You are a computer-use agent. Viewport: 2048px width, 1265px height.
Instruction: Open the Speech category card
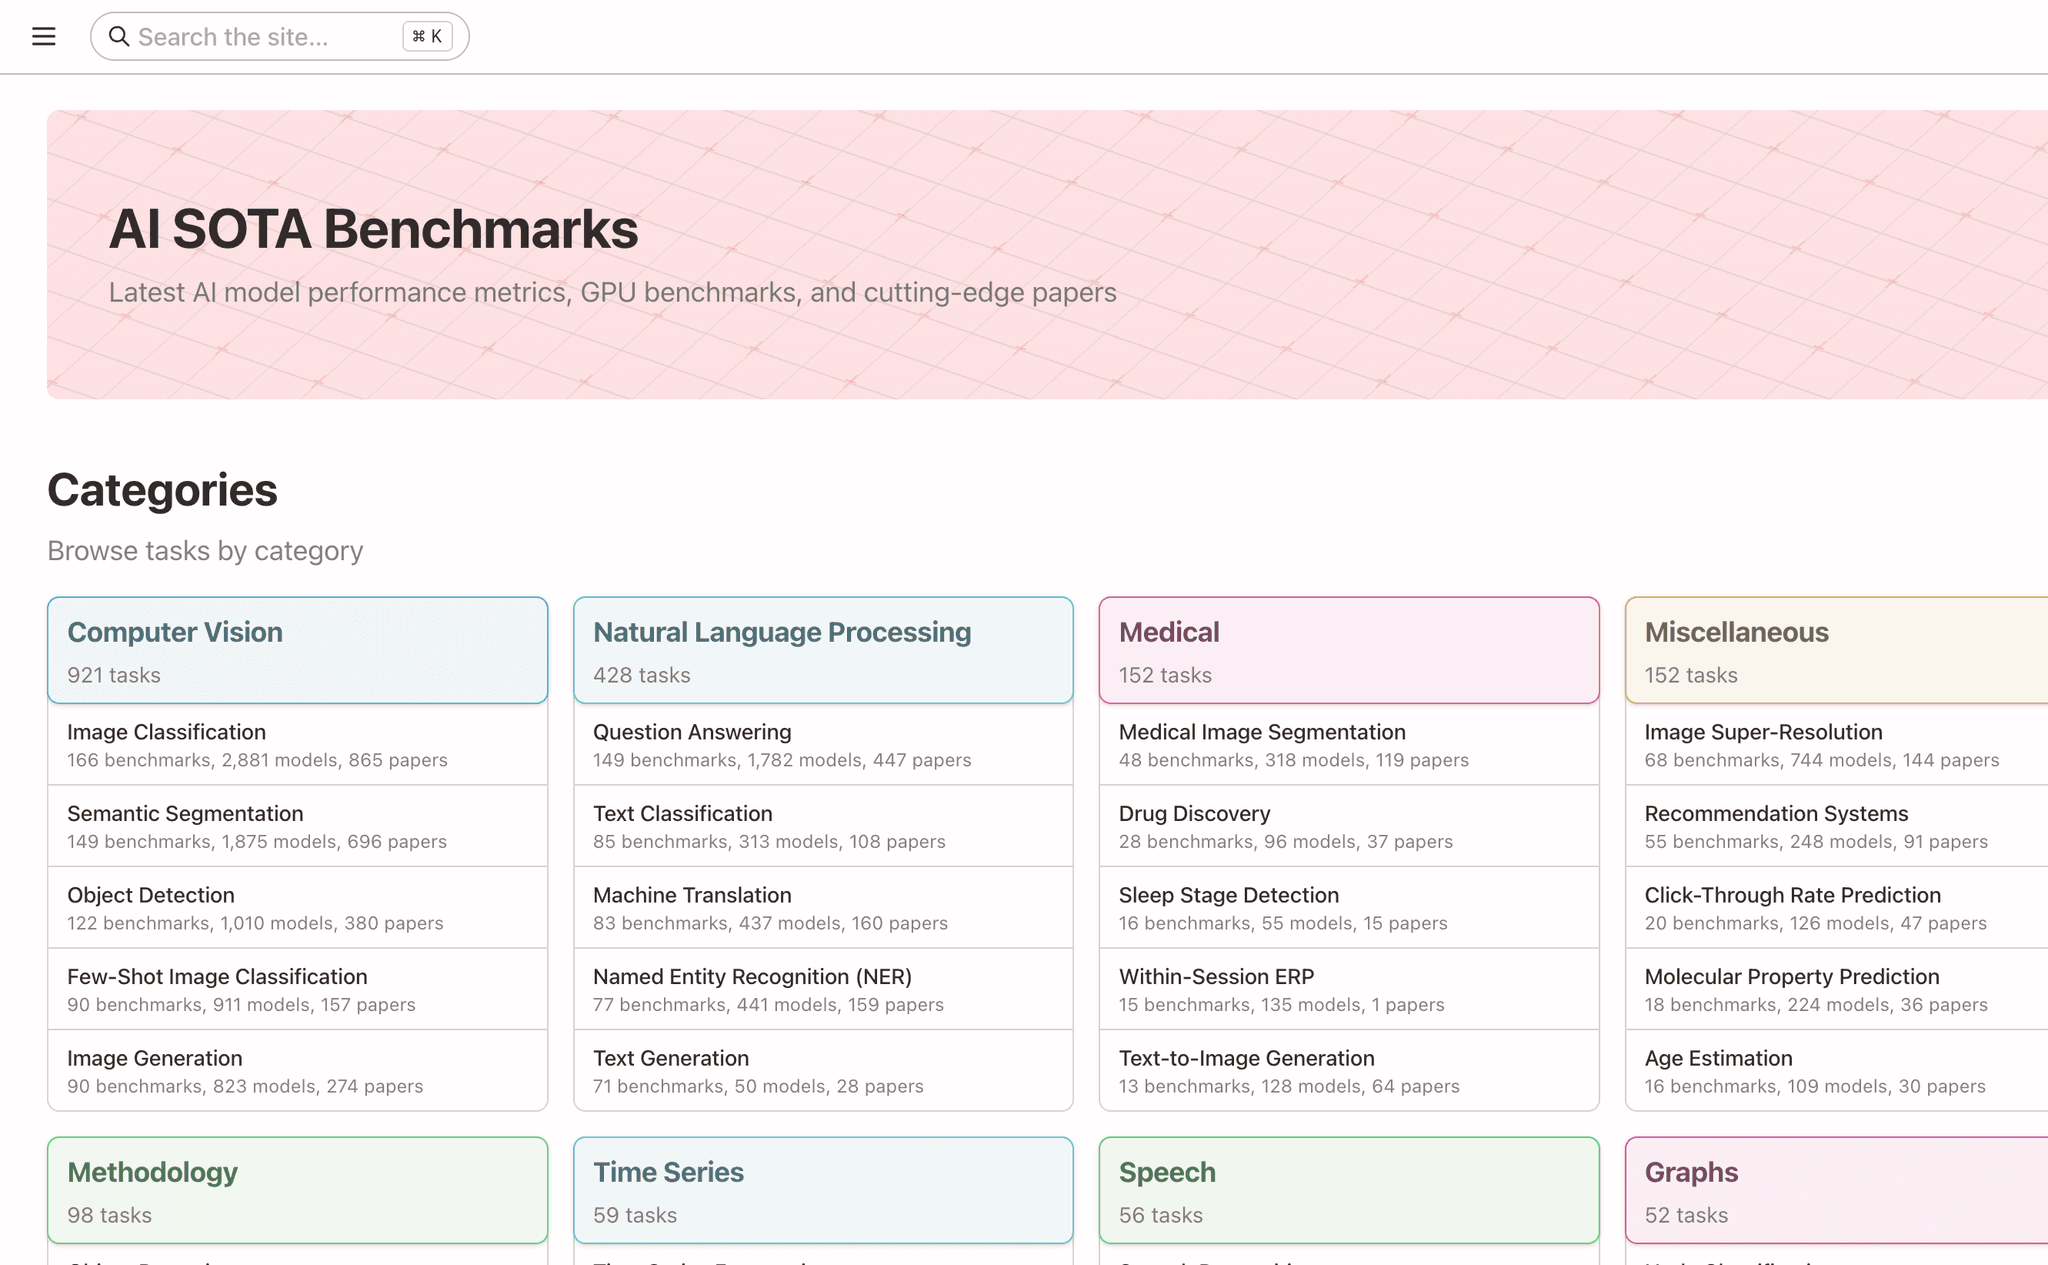coord(1348,1190)
